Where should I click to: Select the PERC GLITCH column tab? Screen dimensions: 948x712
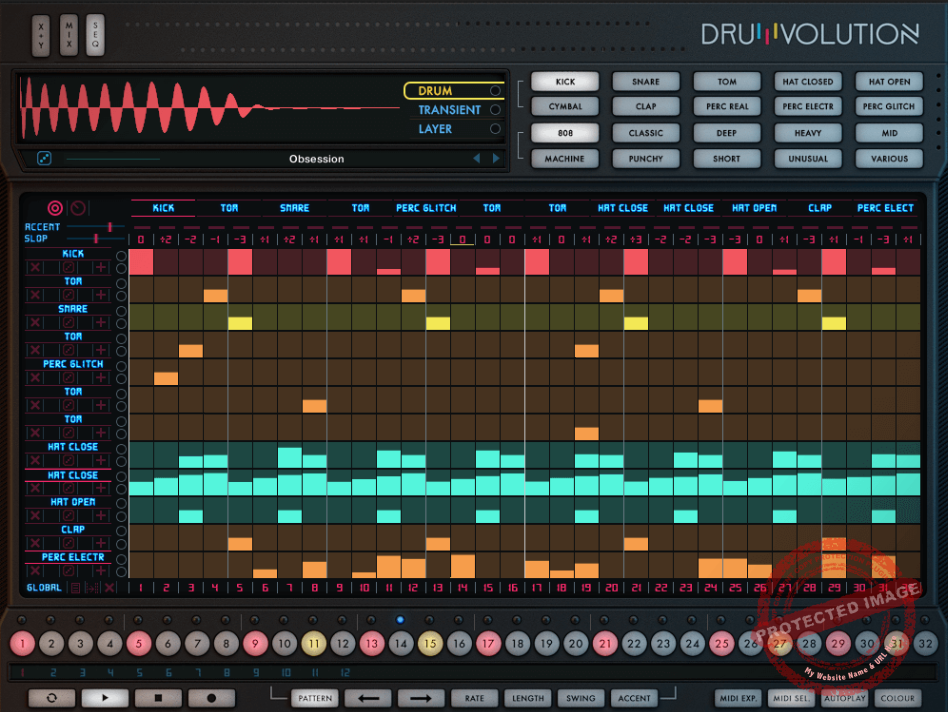[426, 208]
